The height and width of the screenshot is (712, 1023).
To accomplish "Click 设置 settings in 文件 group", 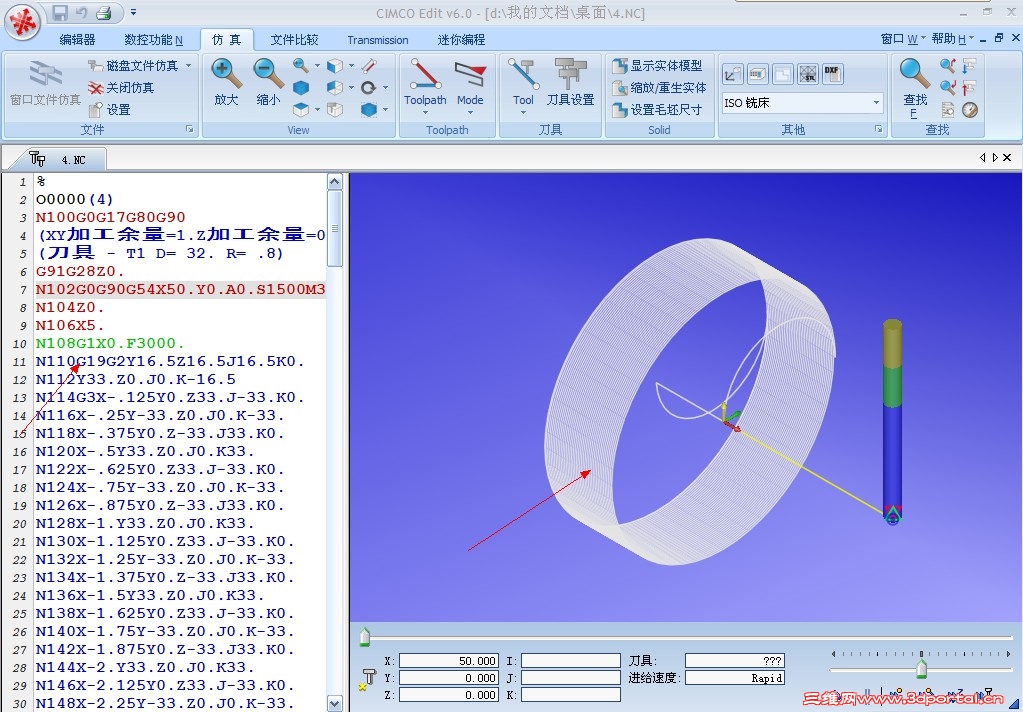I will coord(110,110).
